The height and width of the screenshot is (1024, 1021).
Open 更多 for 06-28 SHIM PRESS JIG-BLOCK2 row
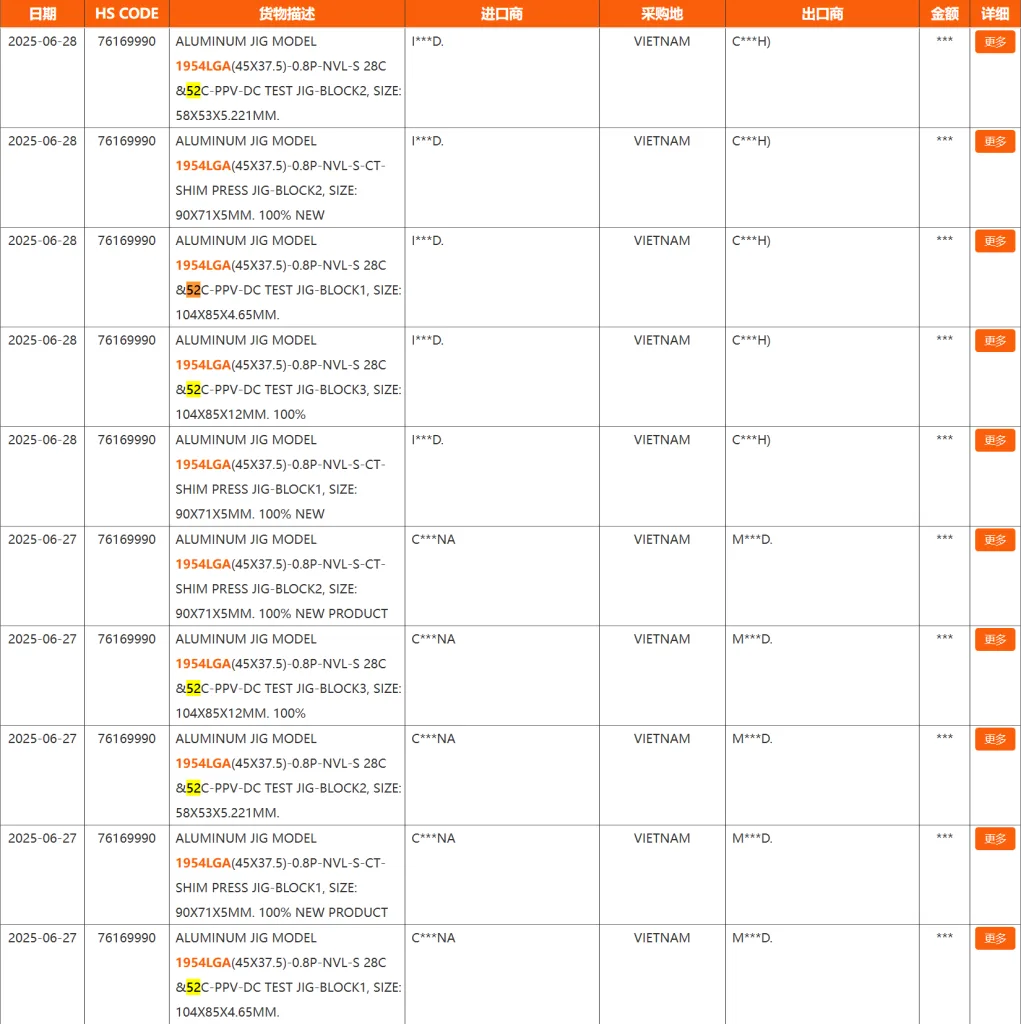pyautogui.click(x=994, y=142)
